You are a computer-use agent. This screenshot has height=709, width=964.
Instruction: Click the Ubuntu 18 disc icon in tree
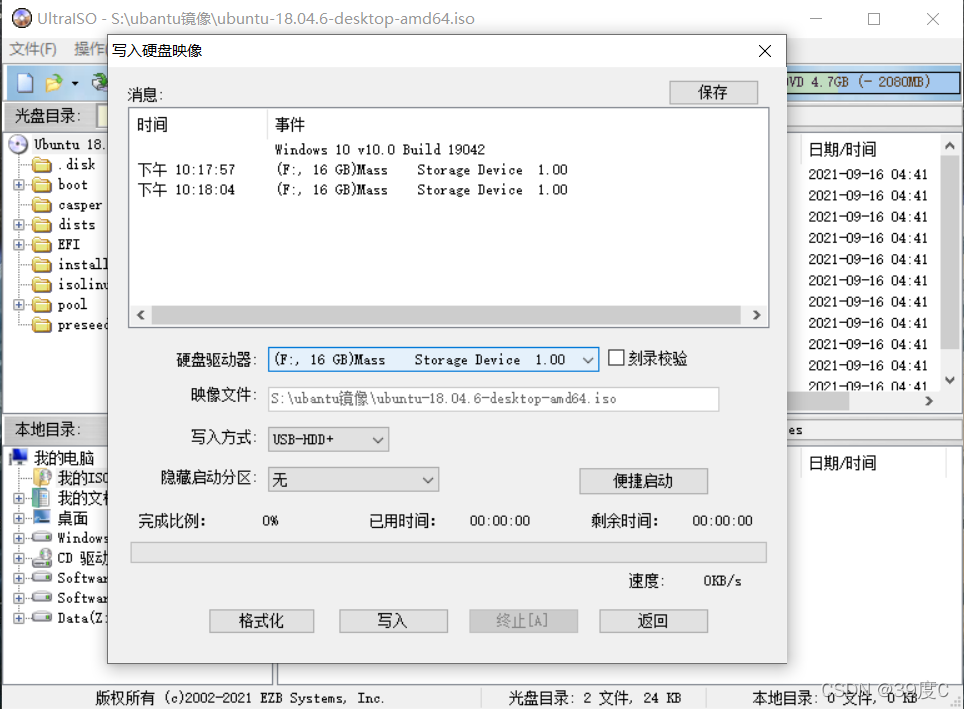[x=18, y=145]
